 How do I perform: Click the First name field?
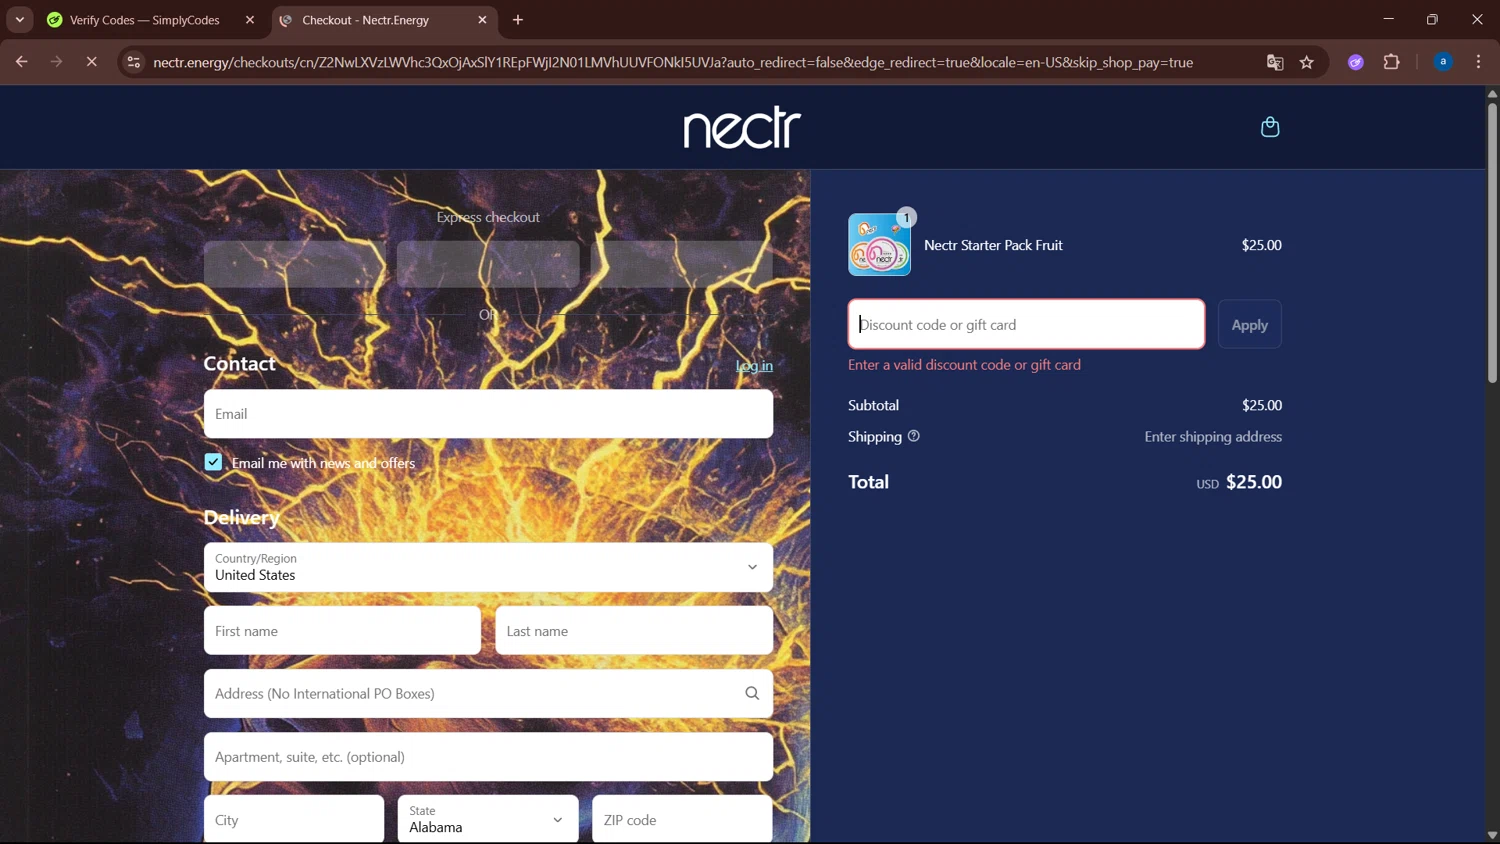click(342, 631)
